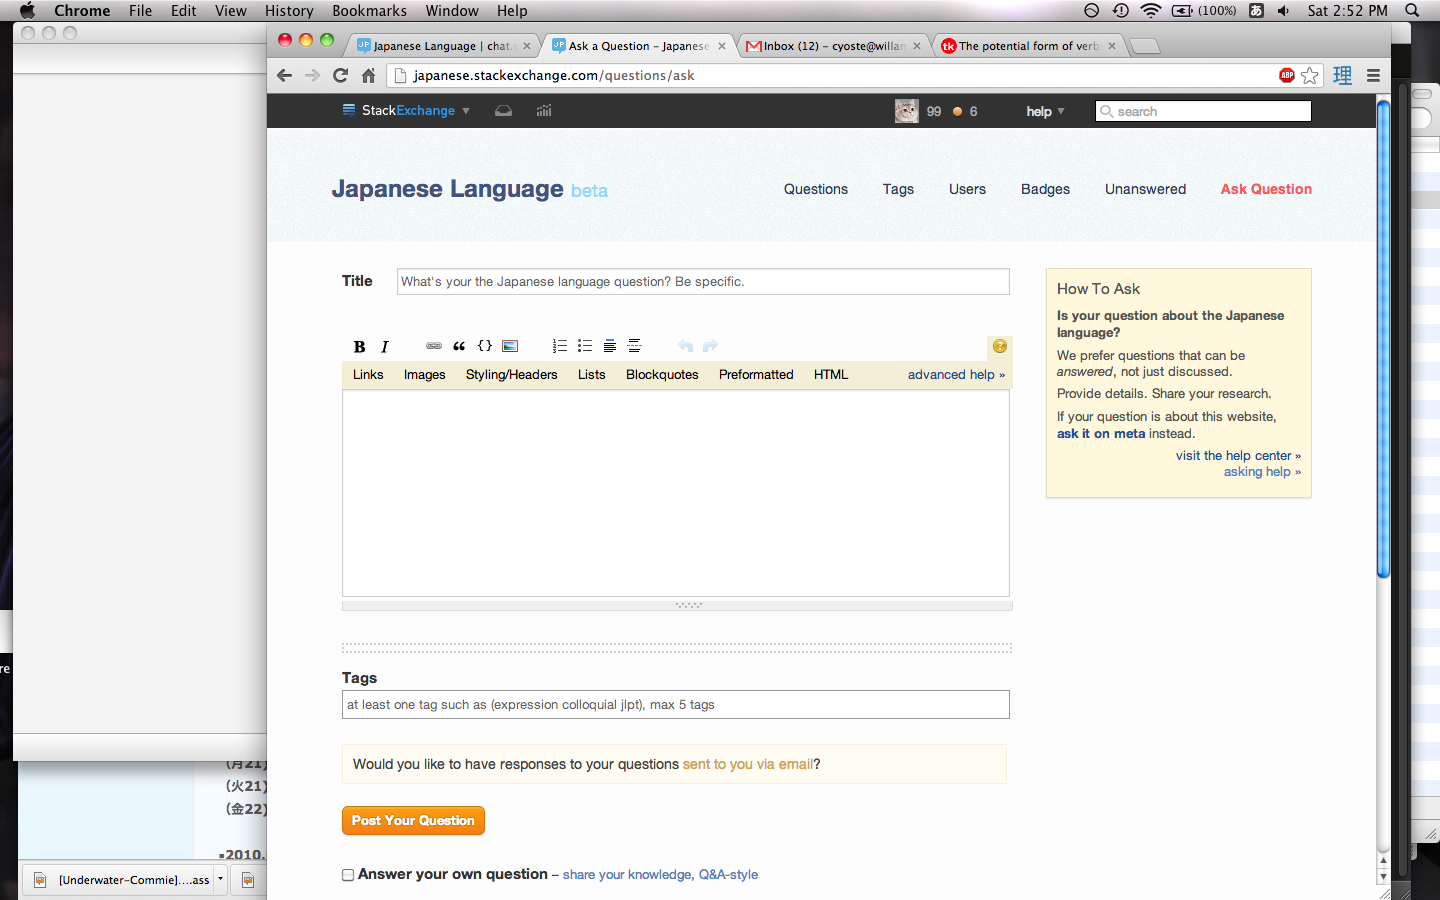Open the user avatar profile
Viewport: 1440px width, 900px height.
(x=907, y=111)
